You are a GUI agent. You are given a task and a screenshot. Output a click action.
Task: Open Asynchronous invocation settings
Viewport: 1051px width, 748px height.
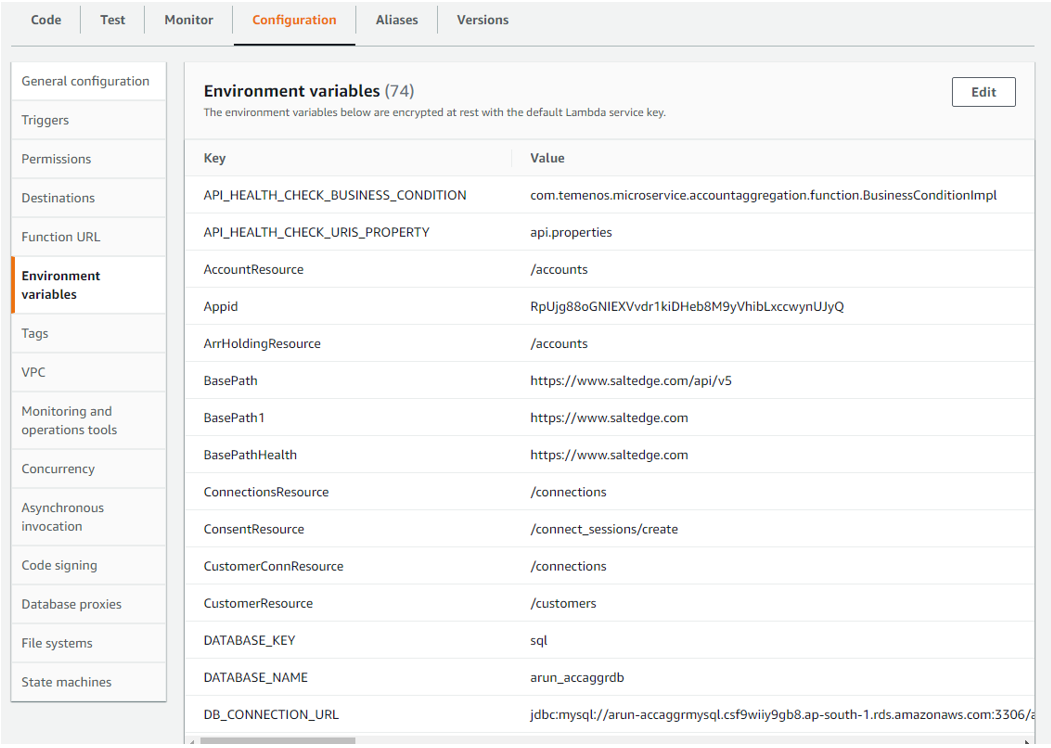tap(63, 518)
